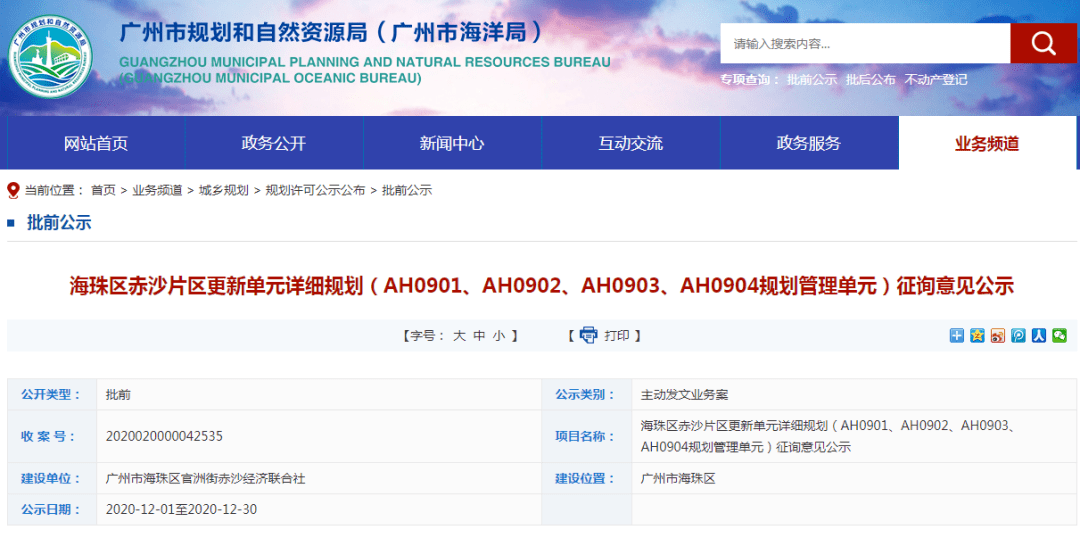Click date range 2020-12-01至2020-12-30
1080x538 pixels.
[182, 510]
